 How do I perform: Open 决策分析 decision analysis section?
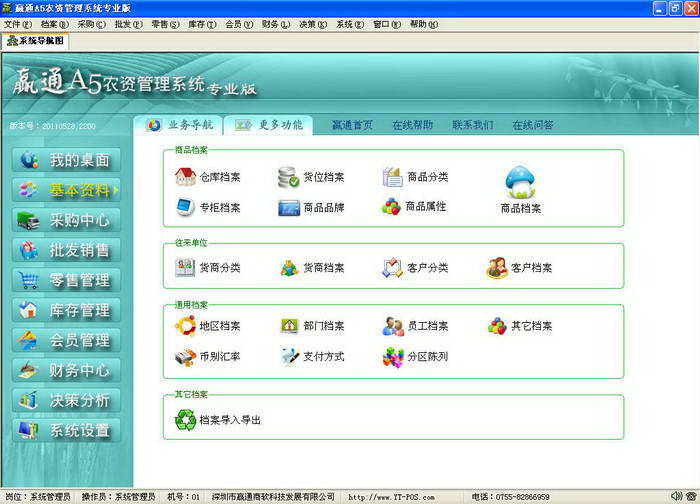point(67,400)
